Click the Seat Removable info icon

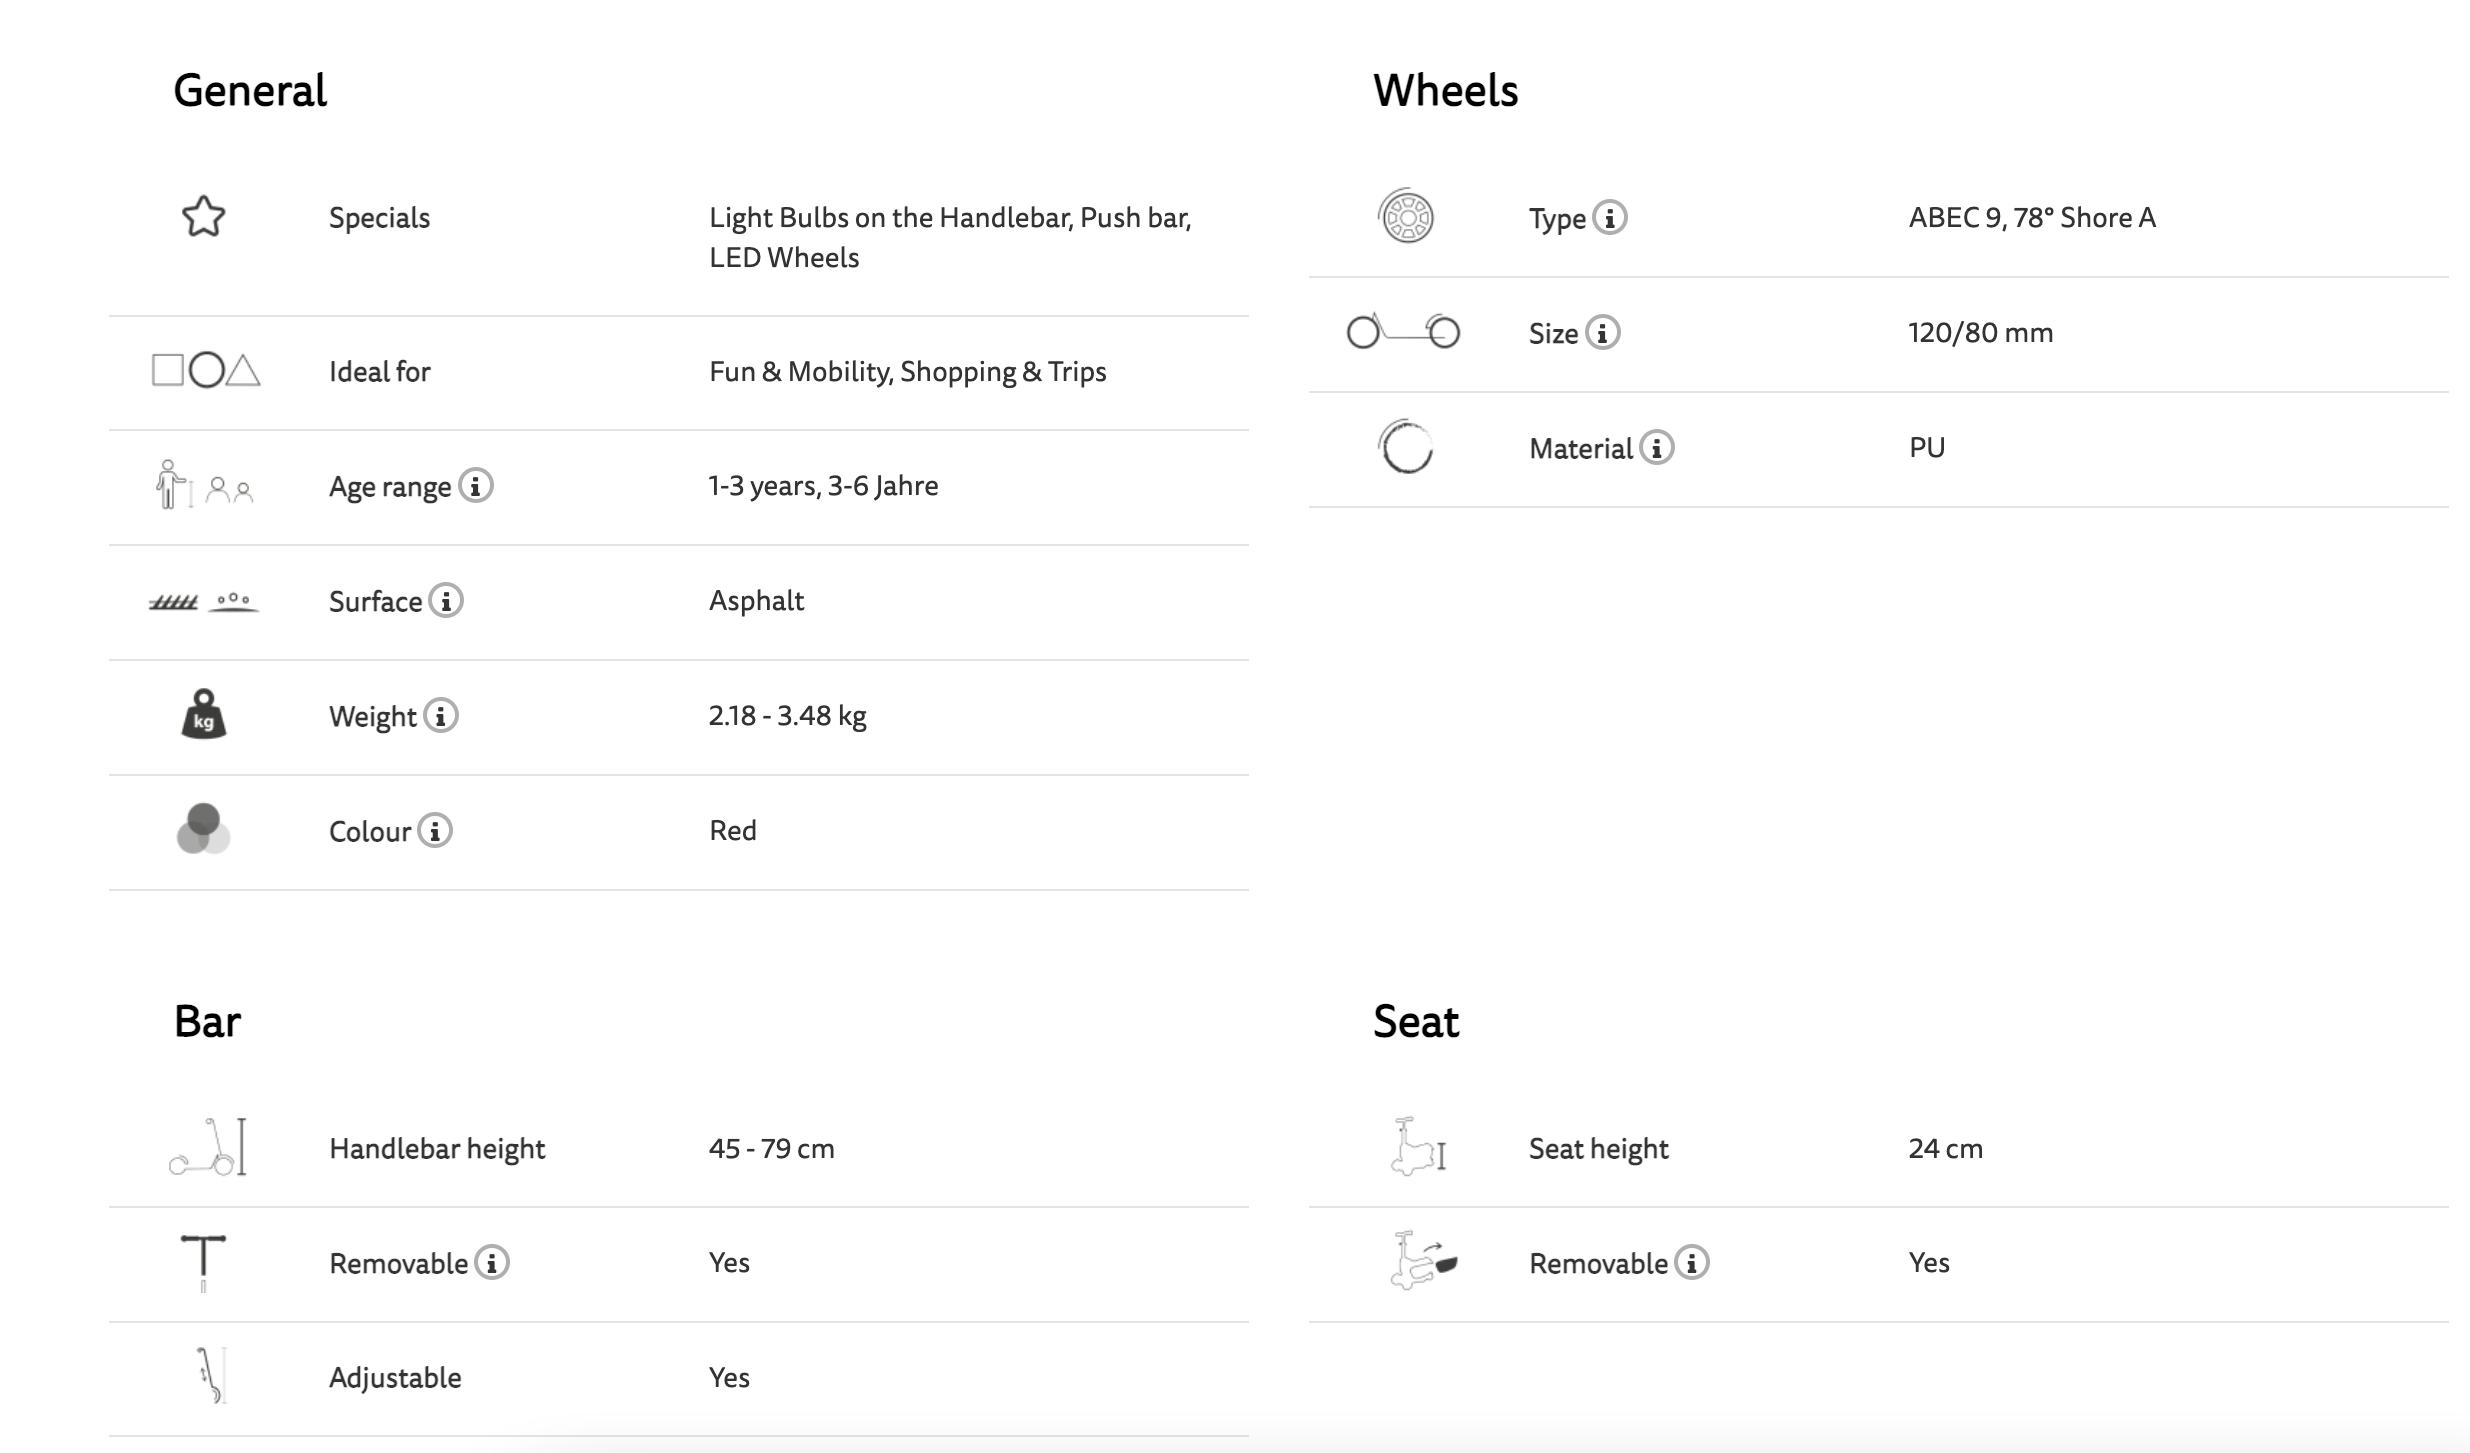[x=1692, y=1263]
